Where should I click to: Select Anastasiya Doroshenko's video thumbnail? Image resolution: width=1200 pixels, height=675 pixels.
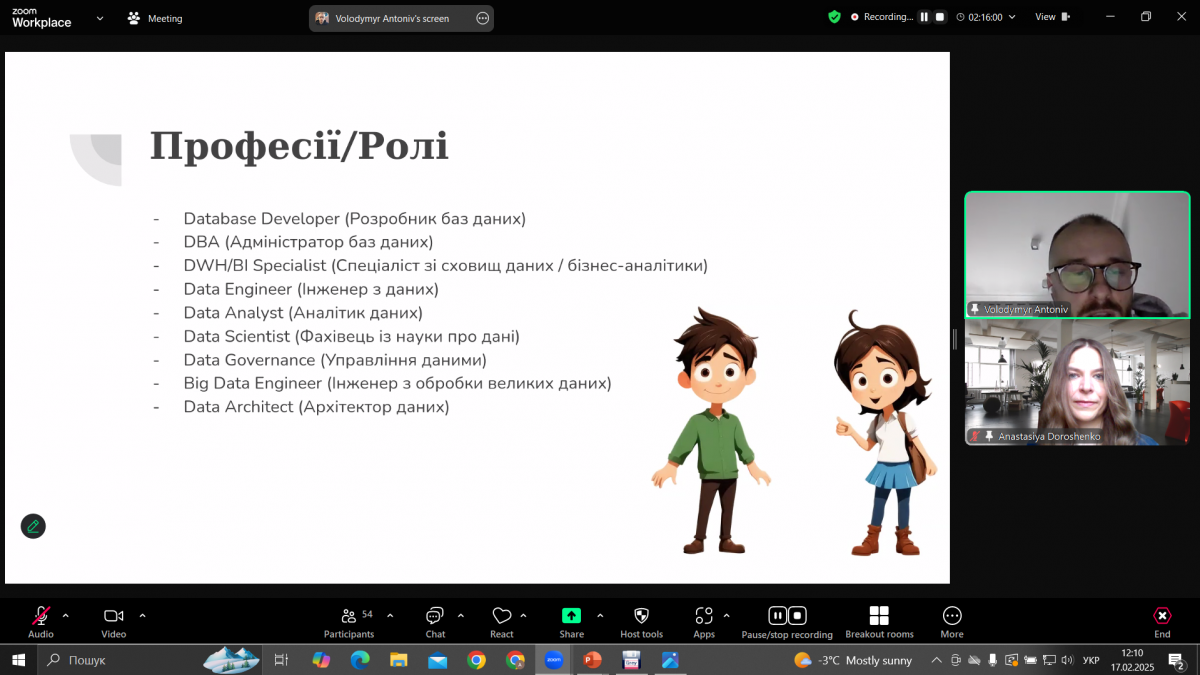pos(1077,382)
